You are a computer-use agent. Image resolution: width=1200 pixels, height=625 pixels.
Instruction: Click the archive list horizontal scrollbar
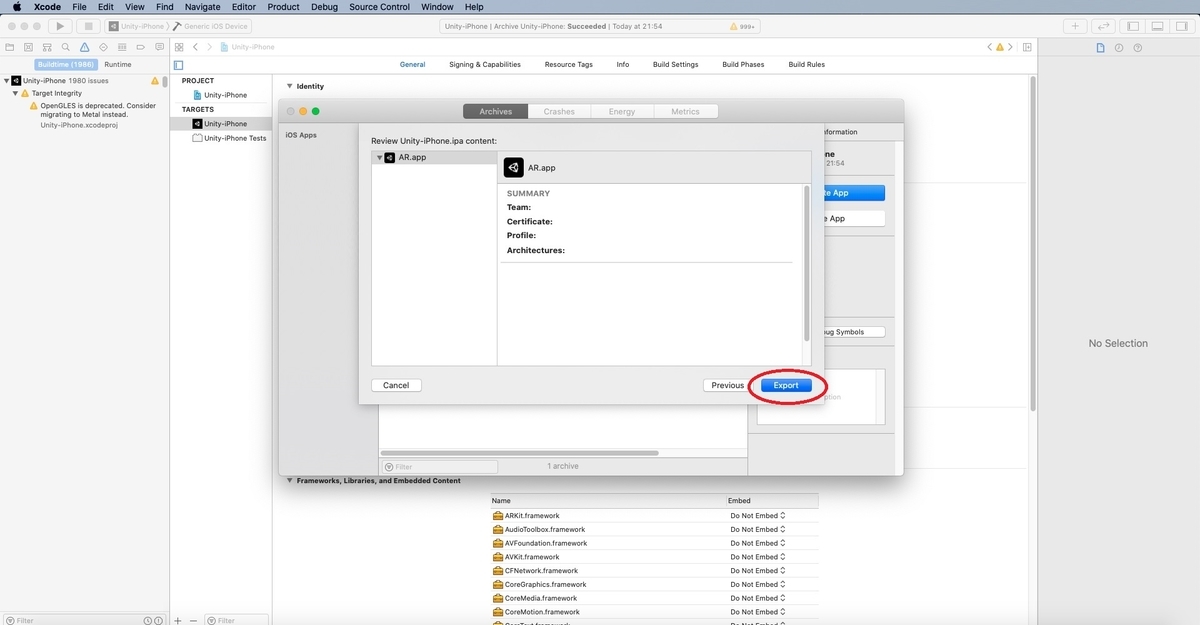pos(520,453)
